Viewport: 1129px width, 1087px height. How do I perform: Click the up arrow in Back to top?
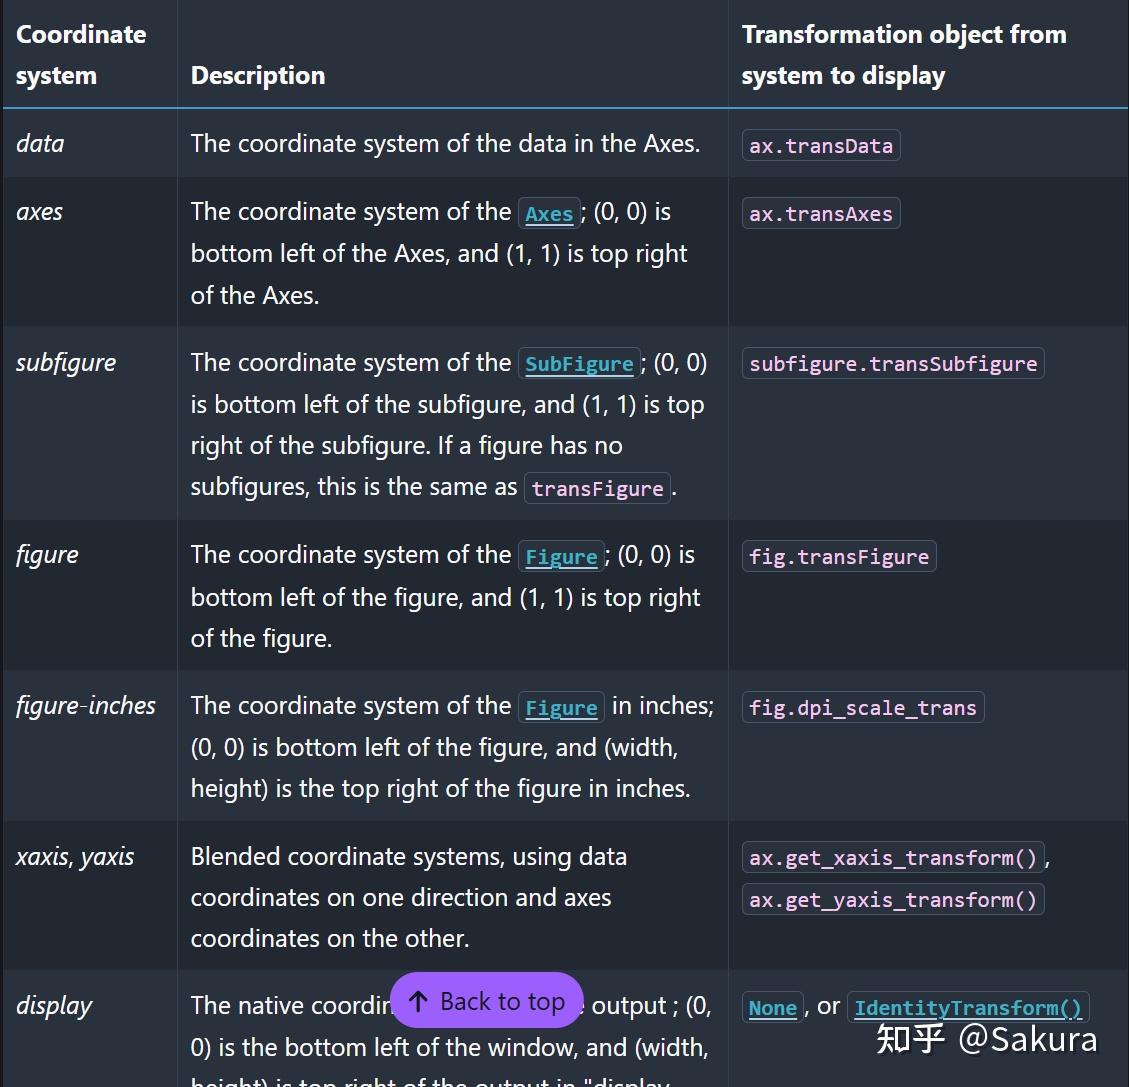pyautogui.click(x=418, y=1001)
